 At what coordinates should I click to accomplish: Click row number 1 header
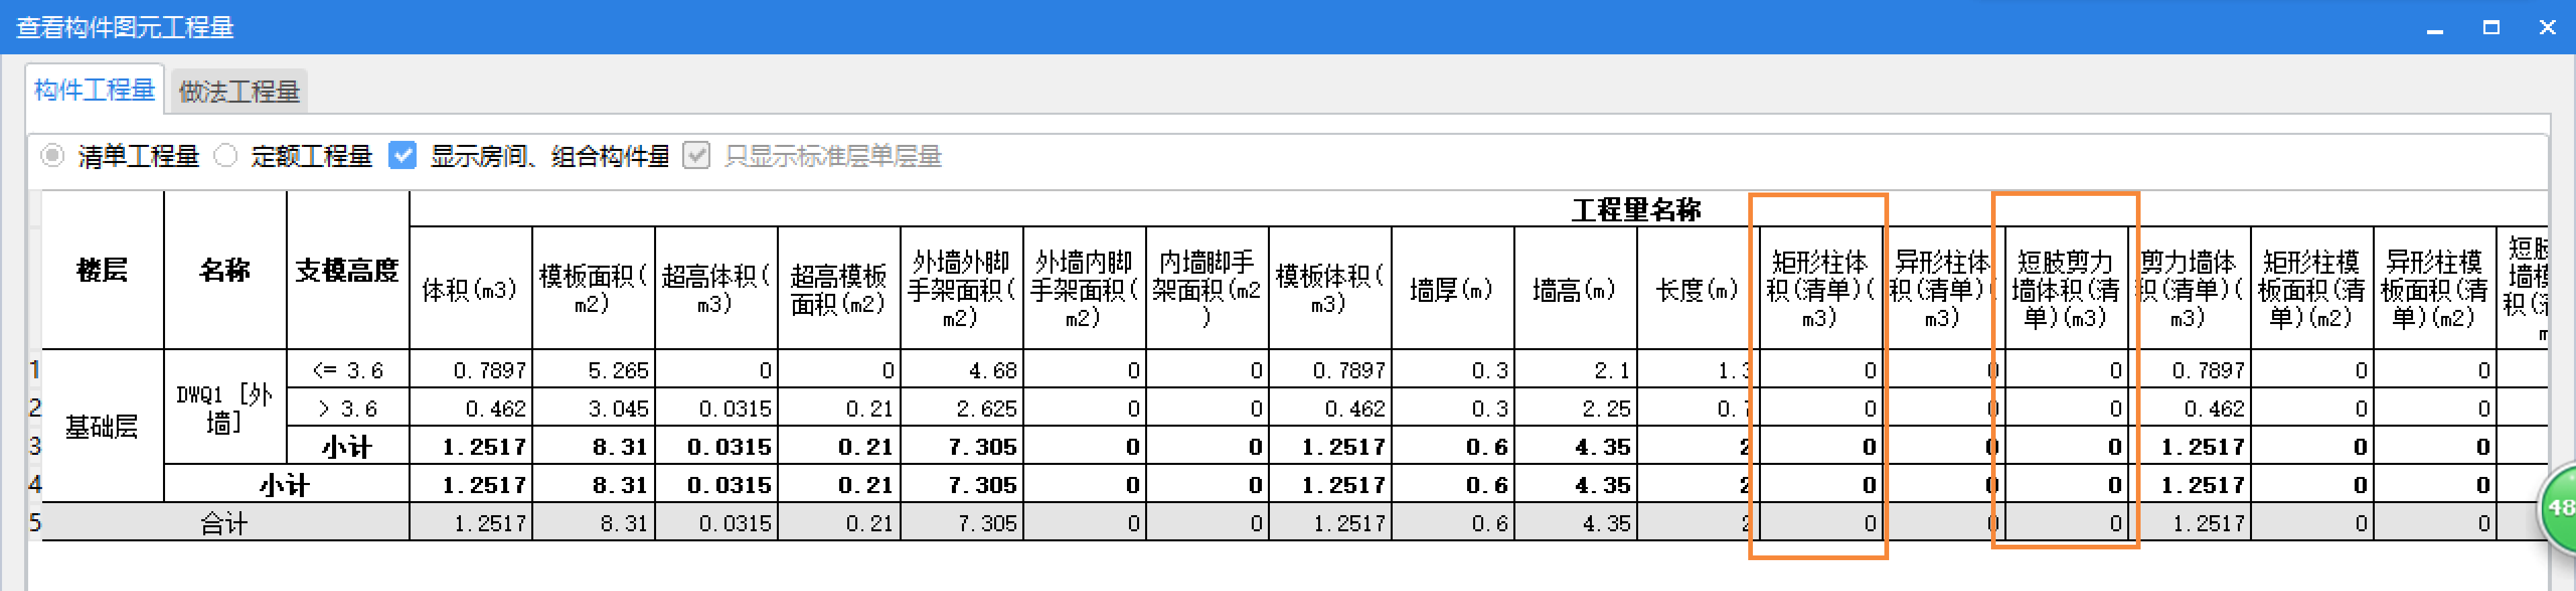[x=35, y=370]
